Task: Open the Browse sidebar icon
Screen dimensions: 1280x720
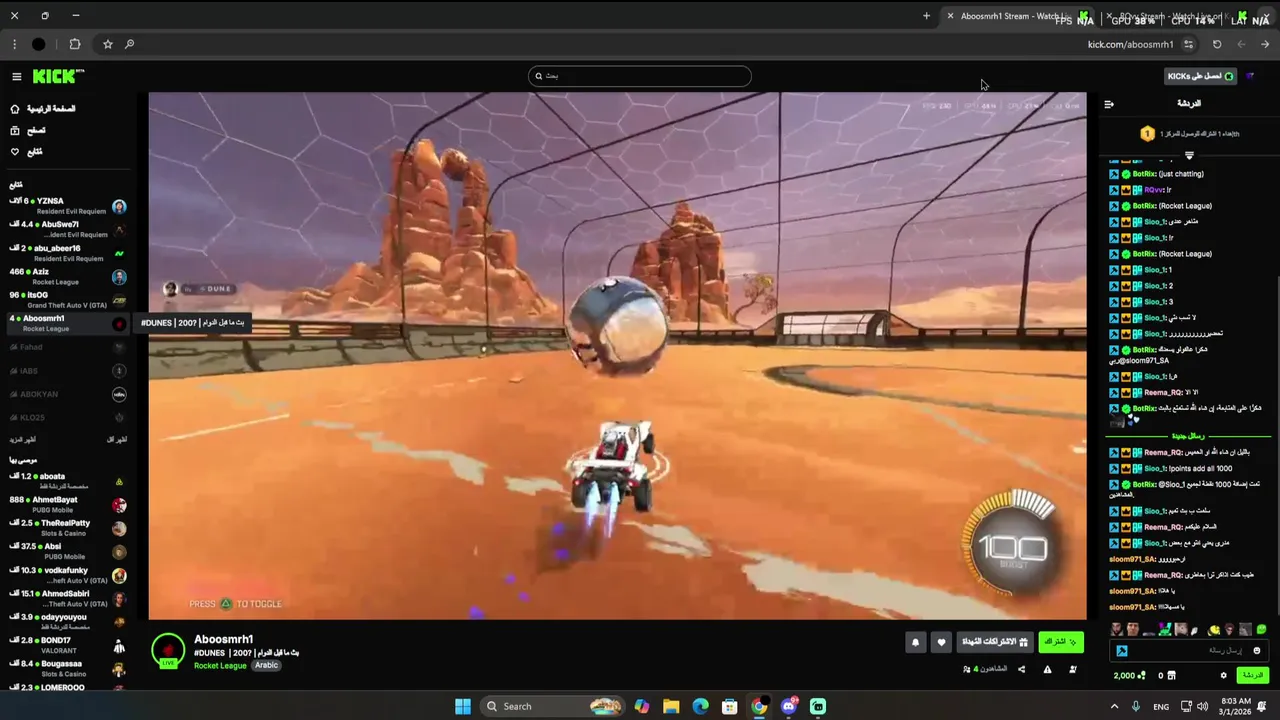Action: 14,130
